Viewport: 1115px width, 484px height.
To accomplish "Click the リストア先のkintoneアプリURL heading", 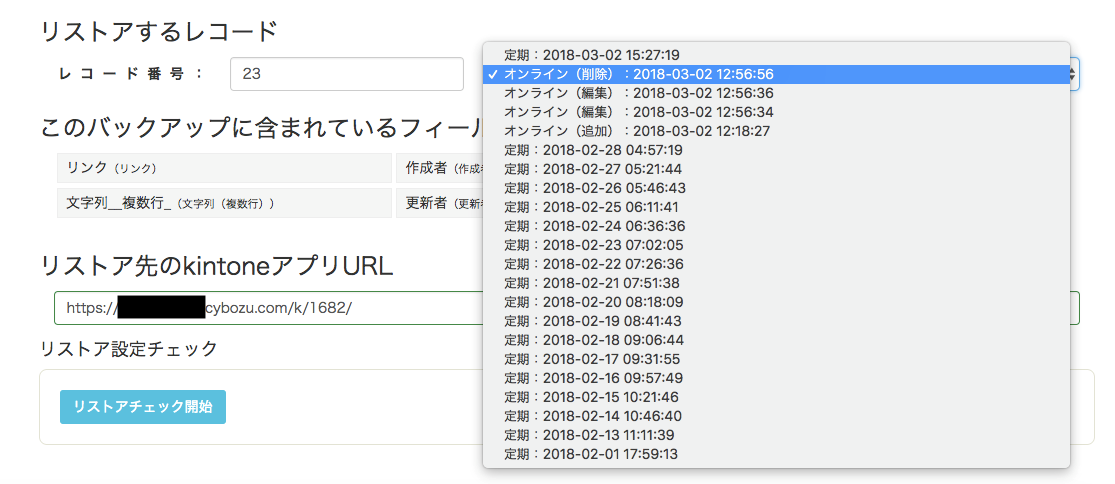I will (217, 266).
